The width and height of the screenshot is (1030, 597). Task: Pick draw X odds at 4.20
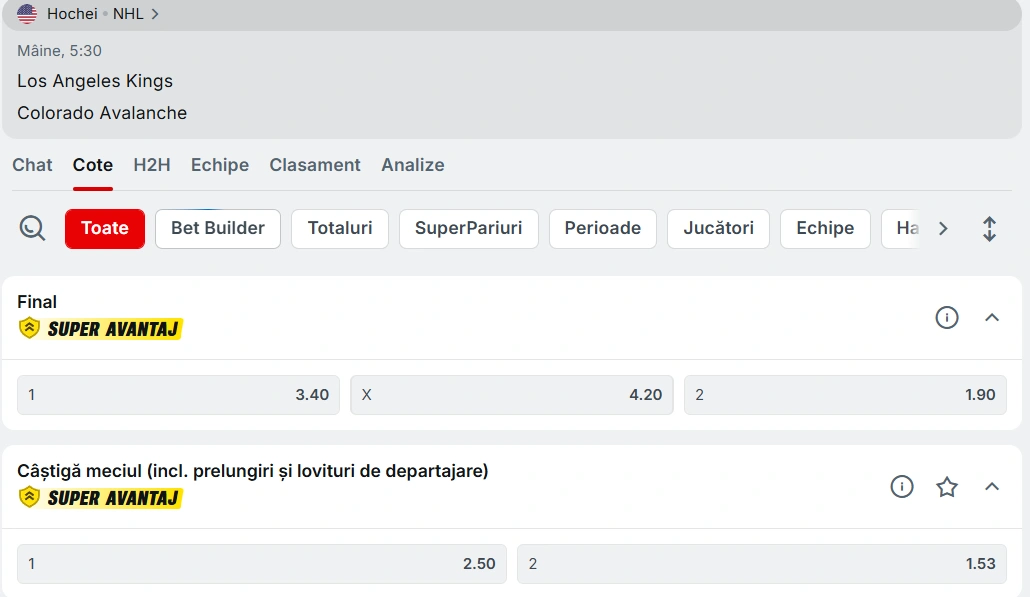(x=511, y=395)
